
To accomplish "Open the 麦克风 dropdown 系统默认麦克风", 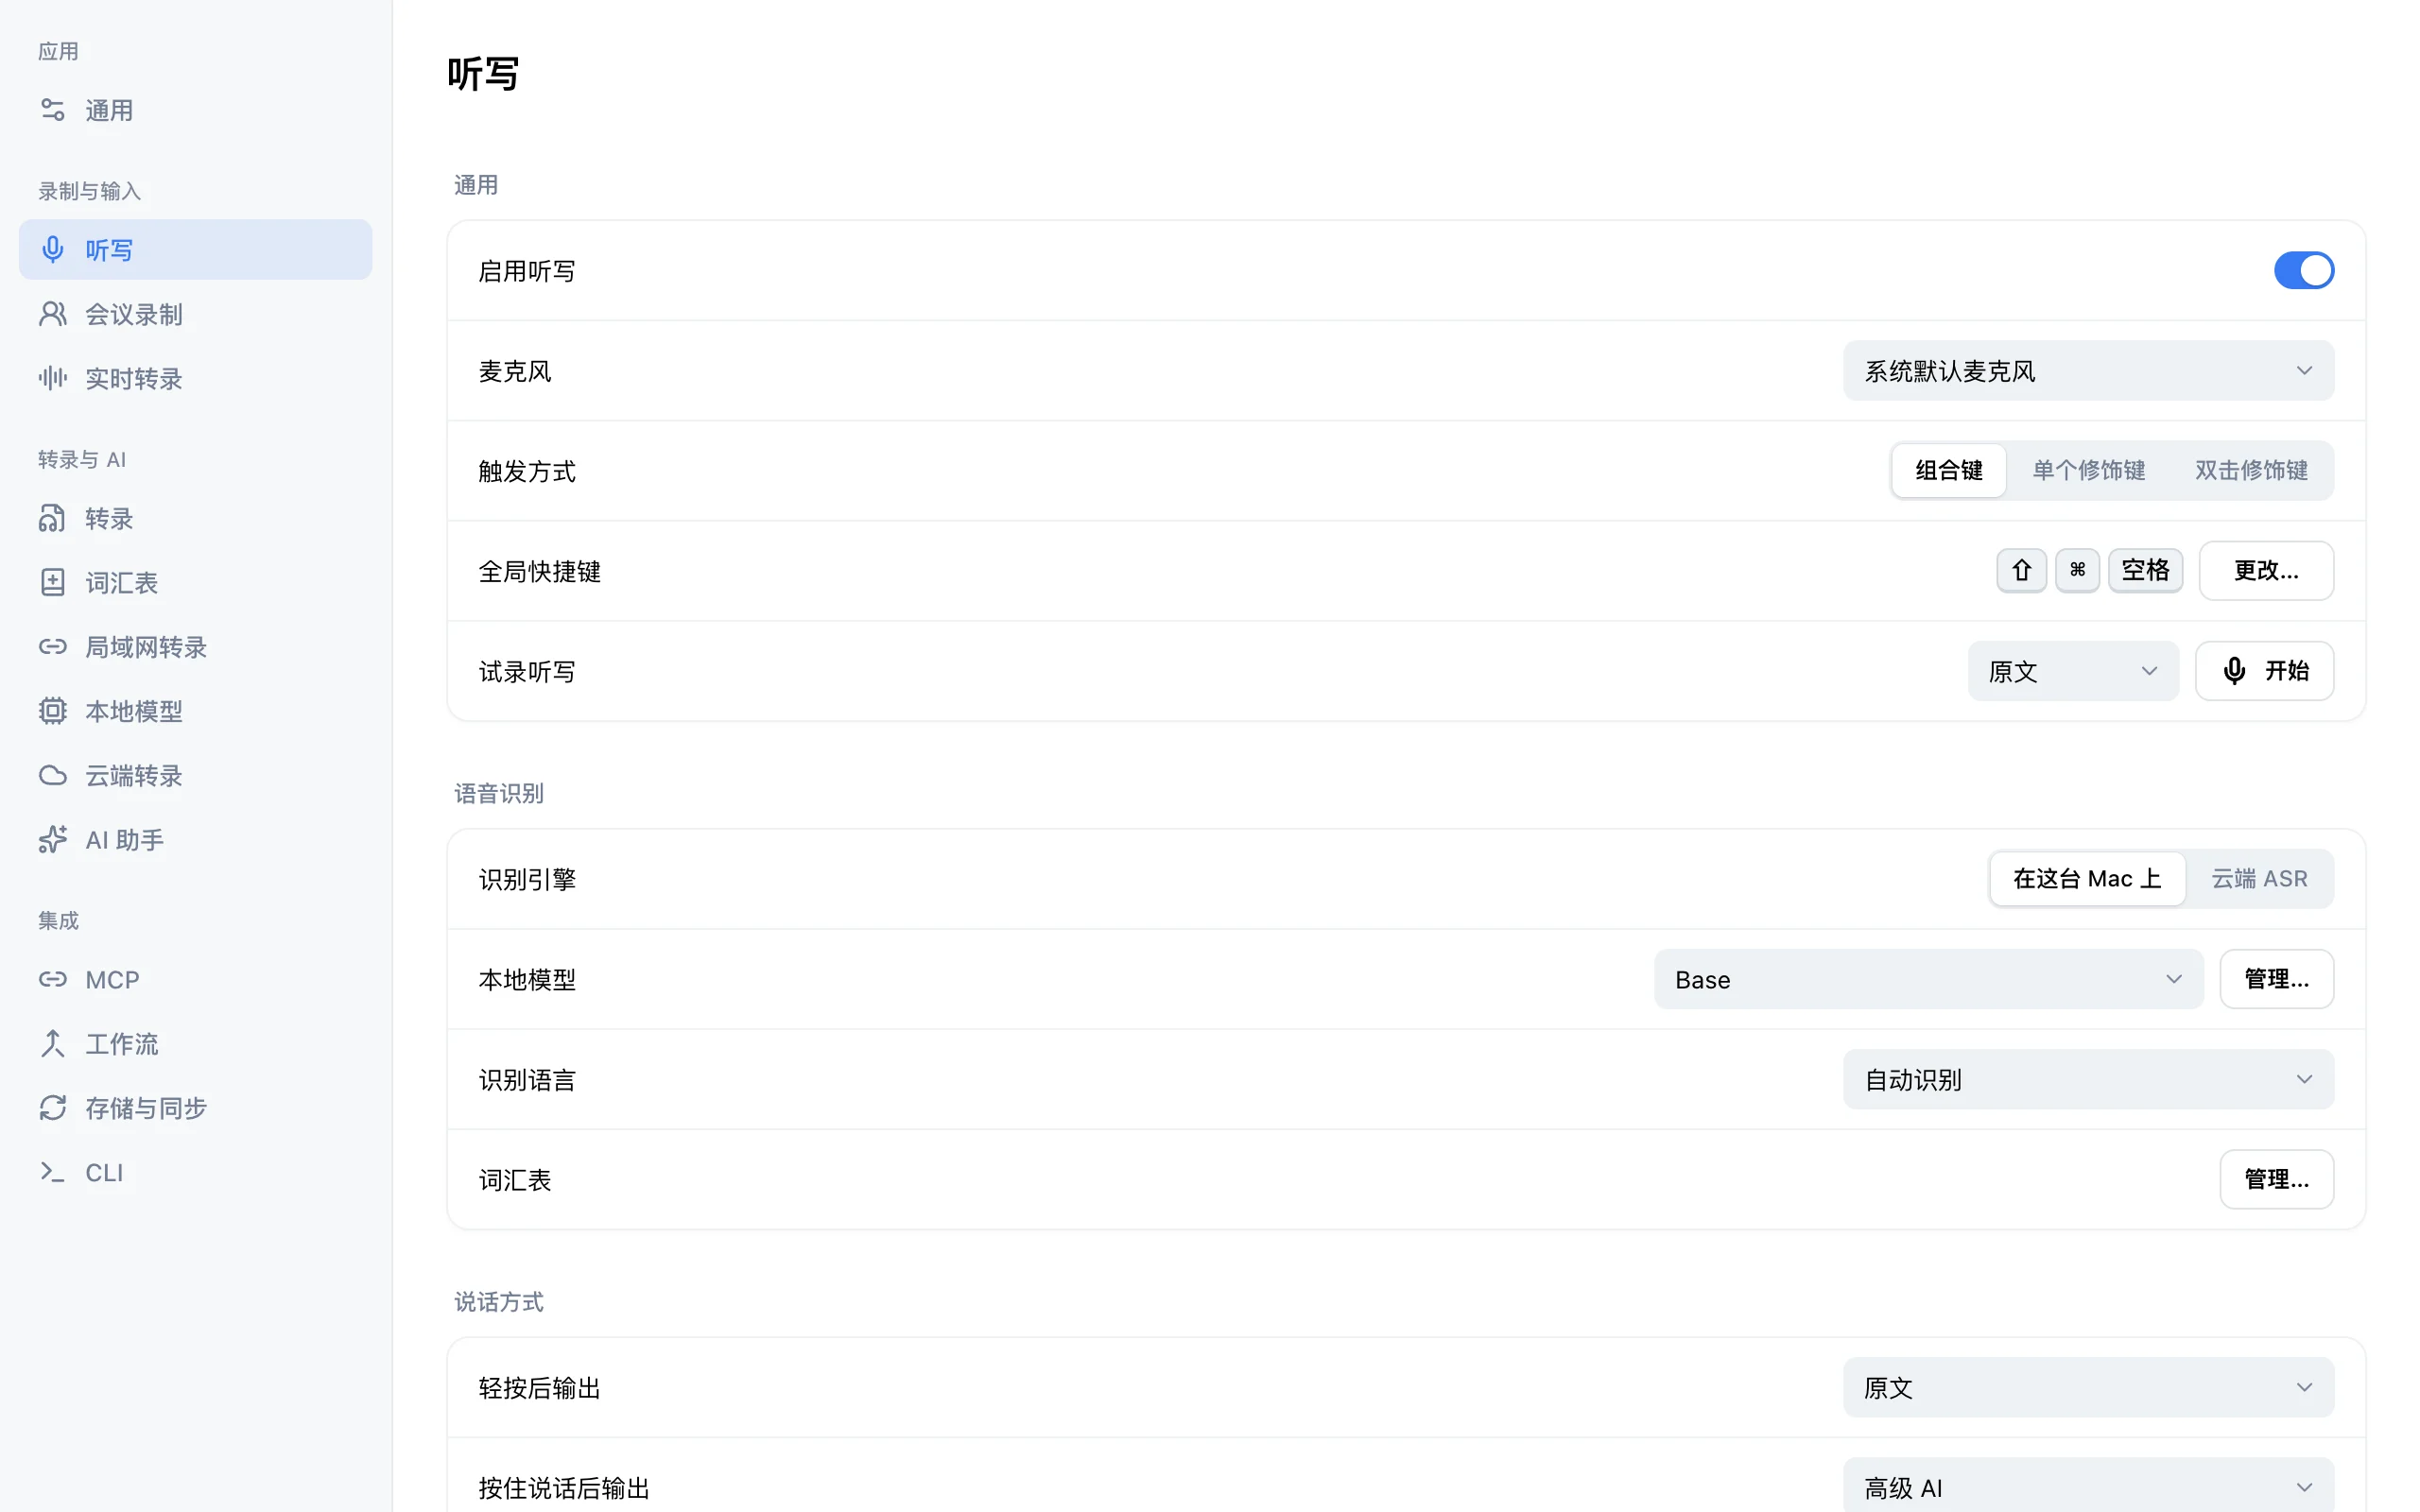I will (x=2088, y=370).
